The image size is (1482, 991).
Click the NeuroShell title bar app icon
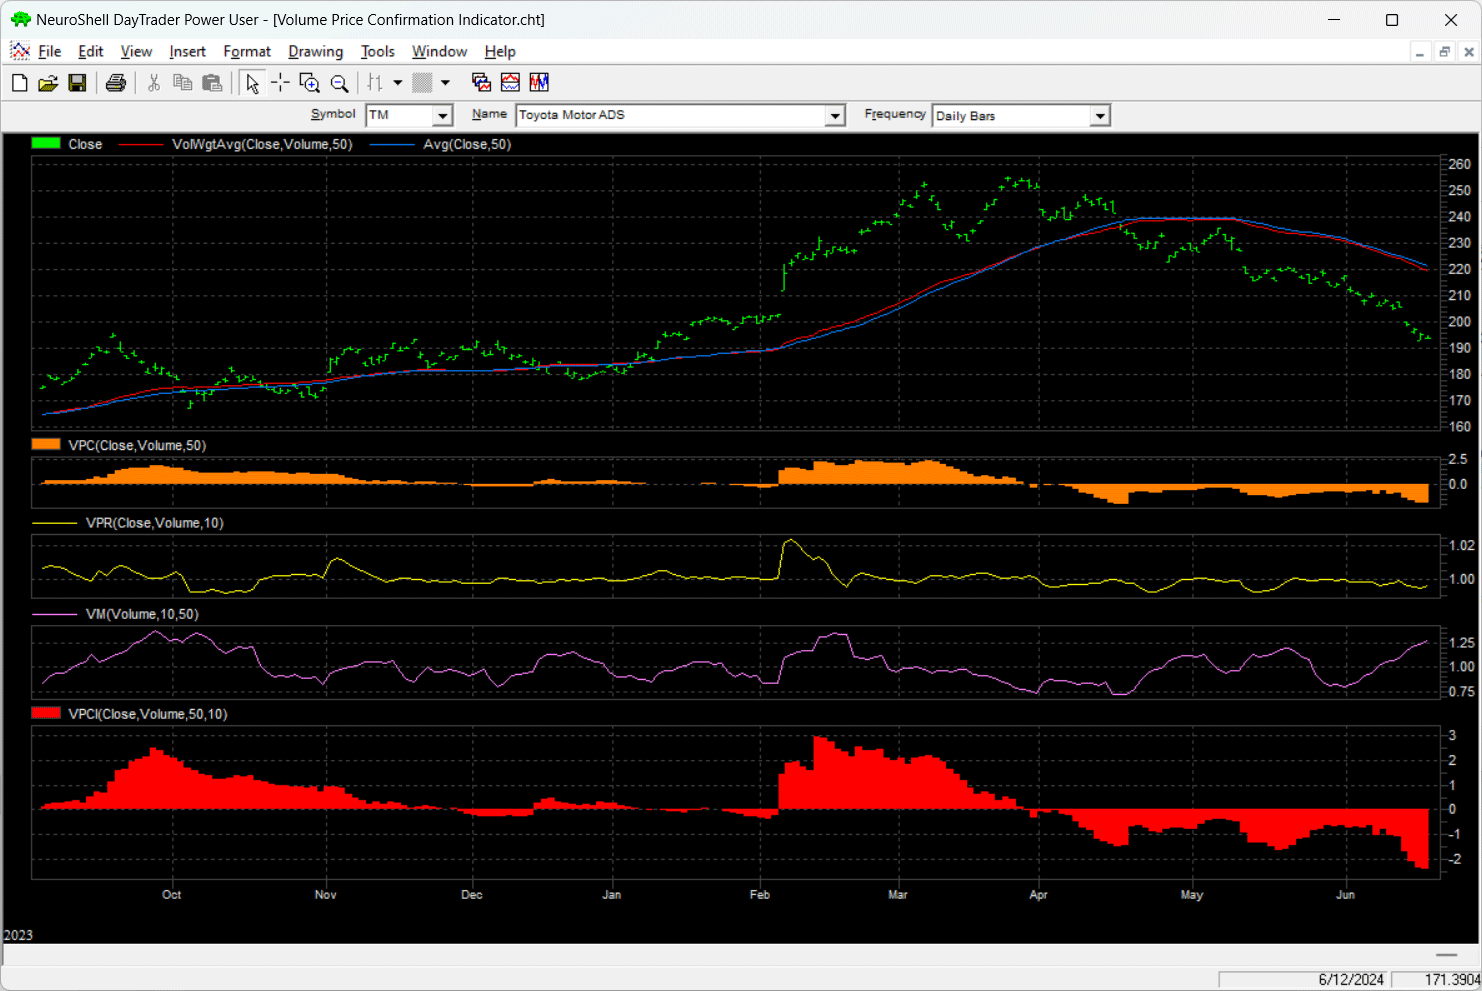(20, 19)
